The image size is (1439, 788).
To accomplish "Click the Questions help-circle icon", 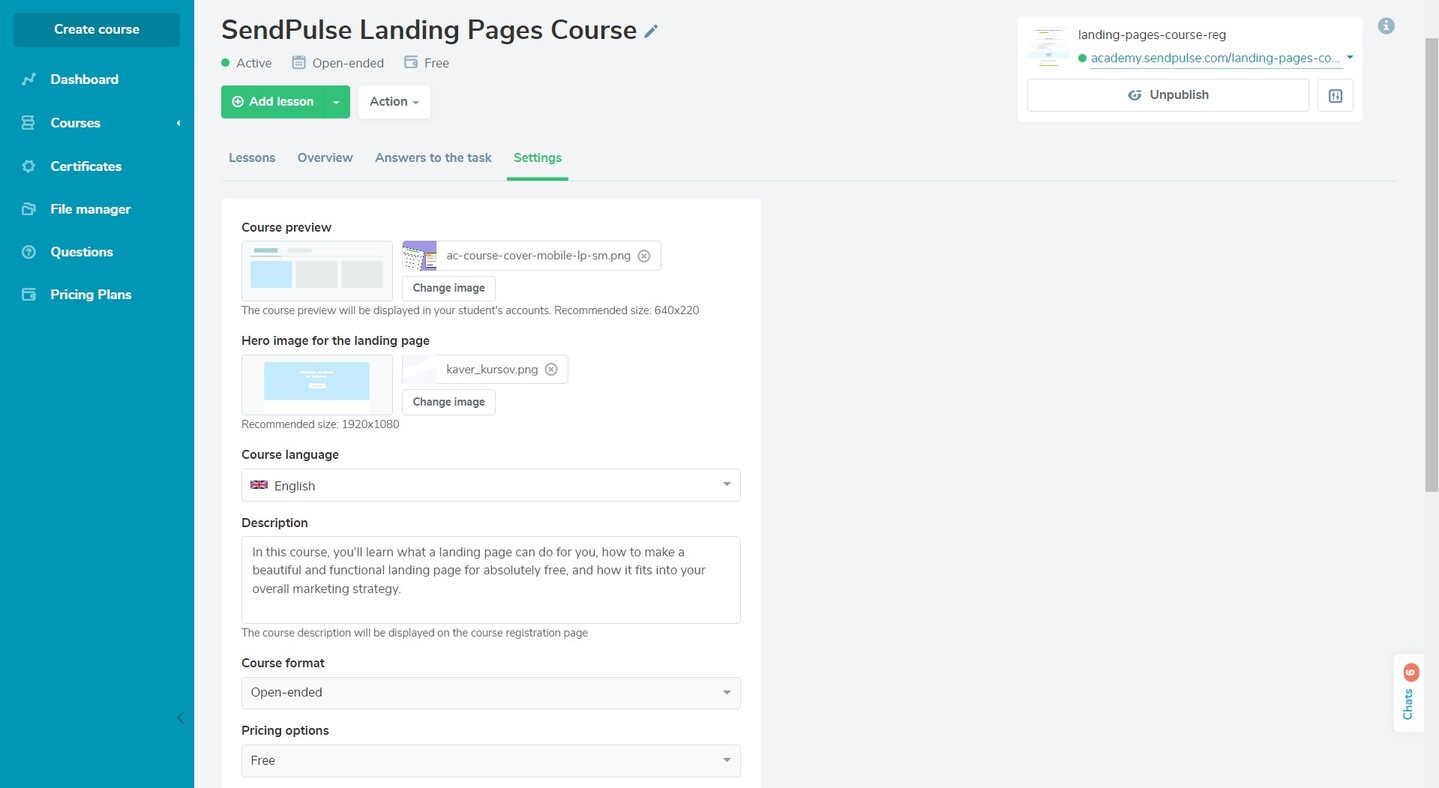I will coord(29,252).
